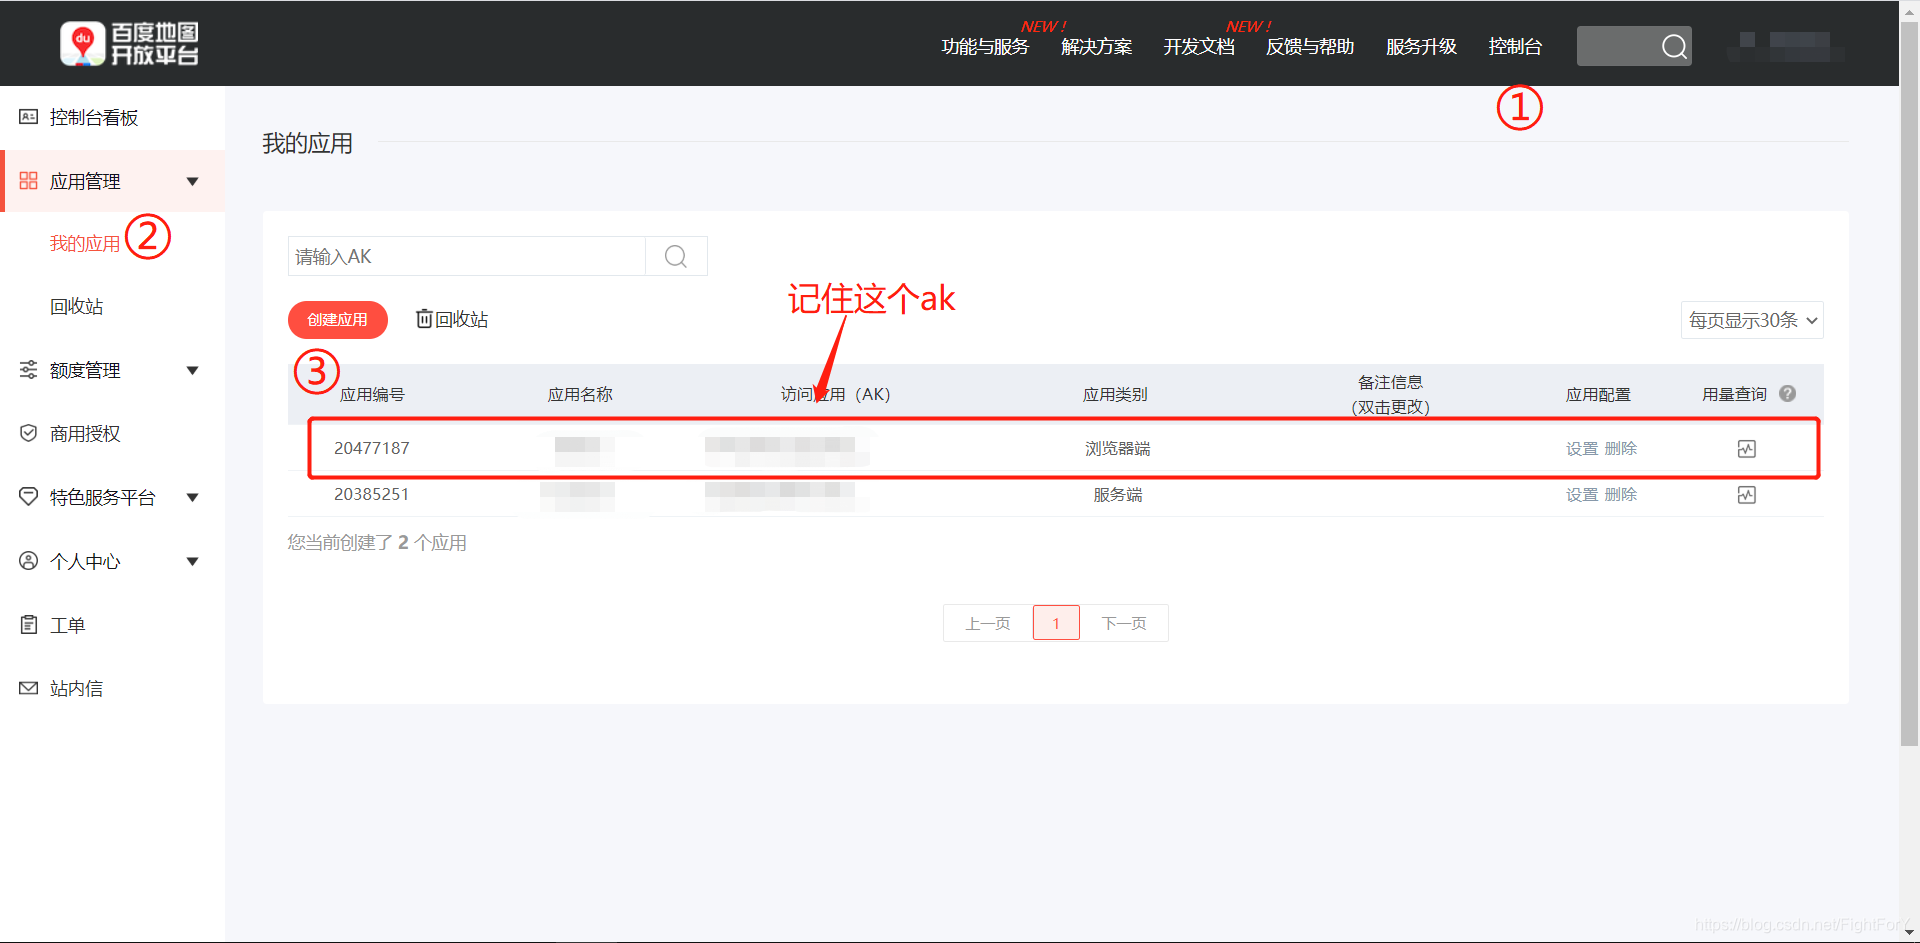Select sidebar 回收站 under 应用管理
This screenshot has height=943, width=1920.
coord(77,306)
